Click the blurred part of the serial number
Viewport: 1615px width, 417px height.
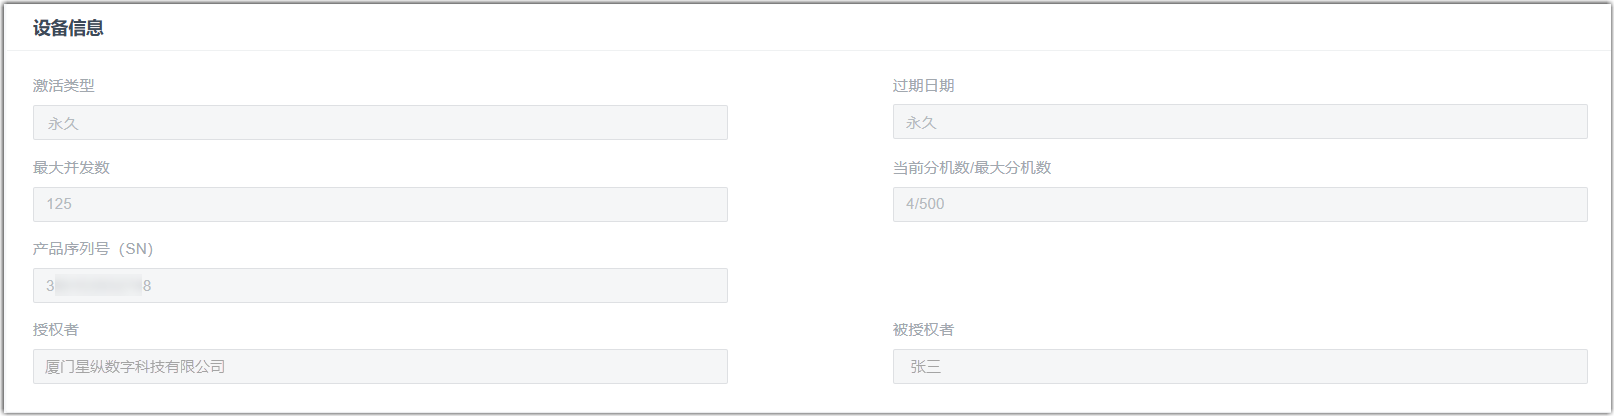pyautogui.click(x=98, y=286)
